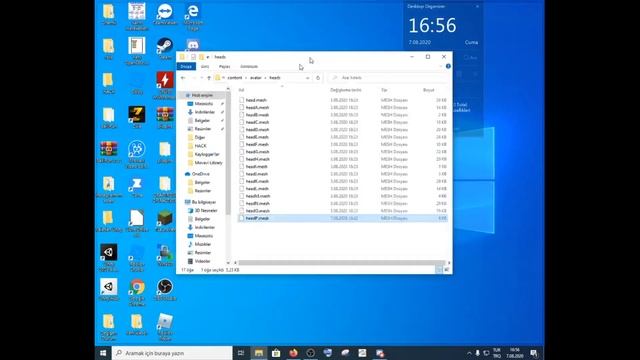Screen dimensions: 640x360
Task: Sort files by the Boyut column
Action: 428,90
